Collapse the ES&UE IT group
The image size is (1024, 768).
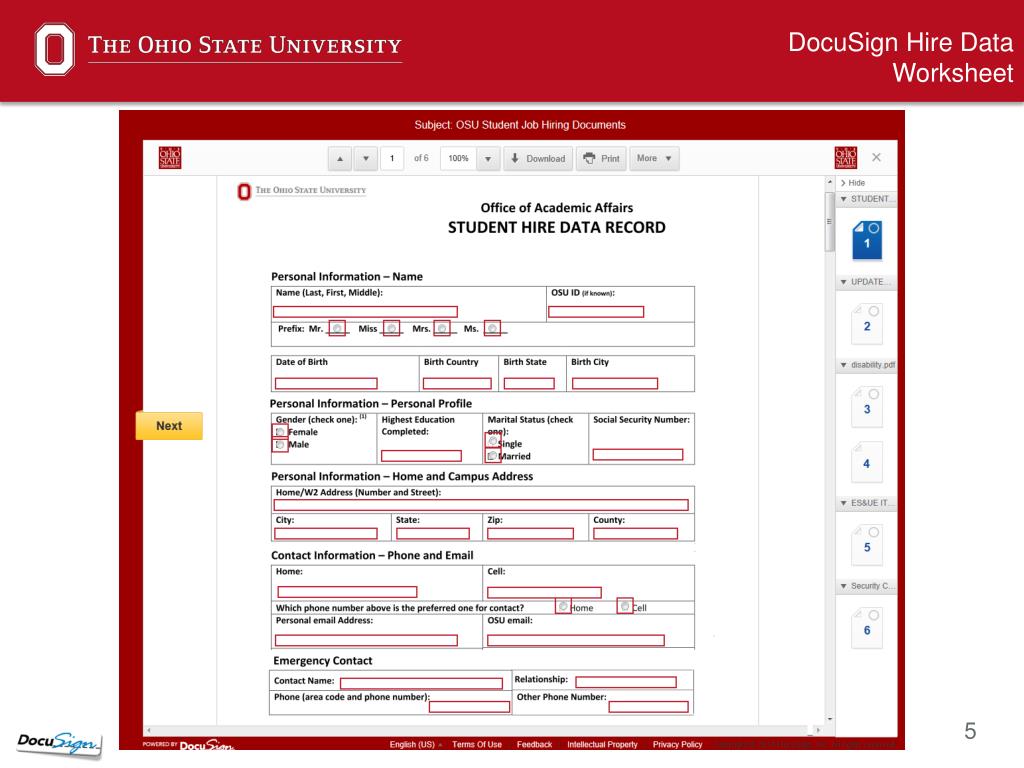(x=867, y=503)
